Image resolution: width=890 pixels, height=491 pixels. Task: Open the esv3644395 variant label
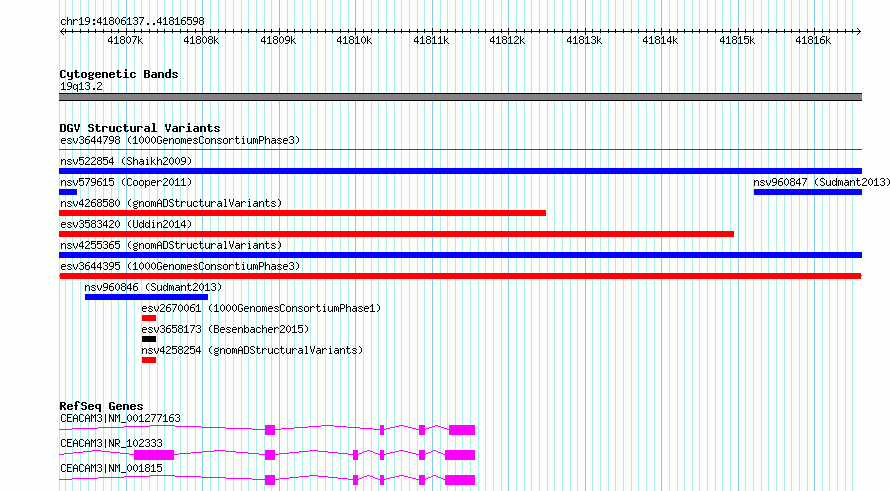click(180, 266)
